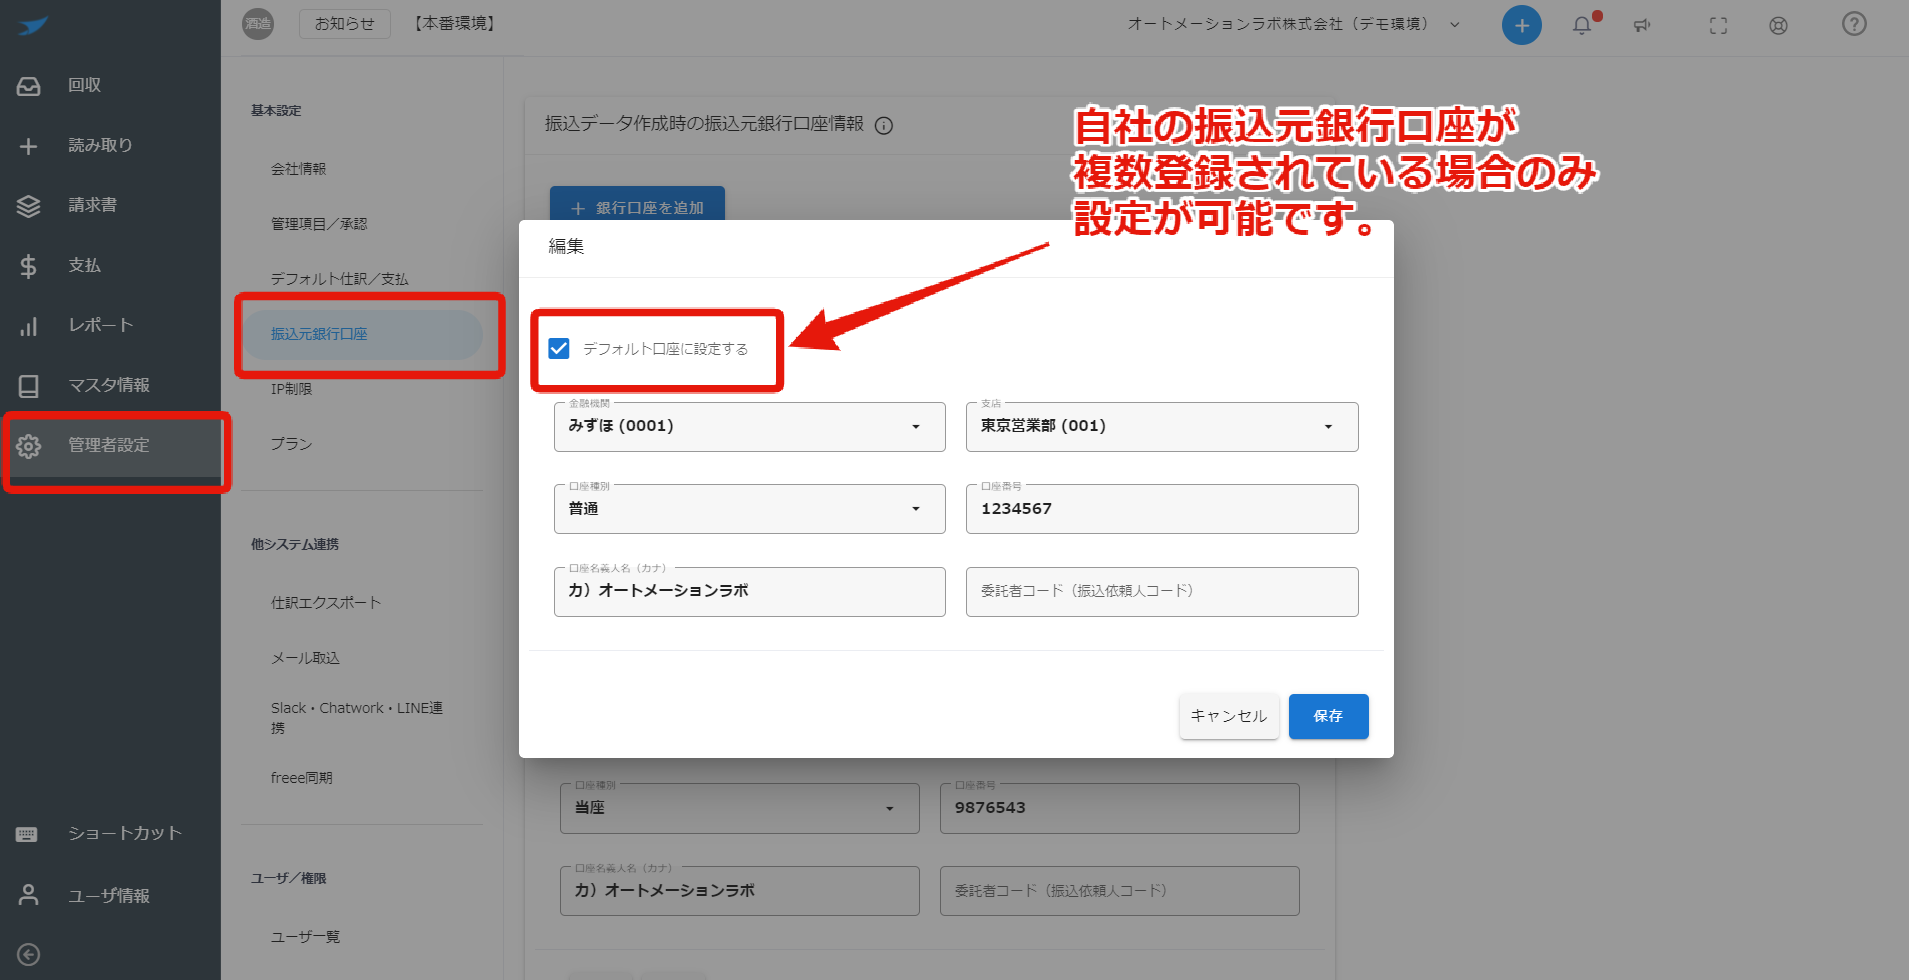Image resolution: width=1909 pixels, height=980 pixels.
Task: Open the 口座種別 当座 dropdown behind dialog
Action: pyautogui.click(x=740, y=808)
